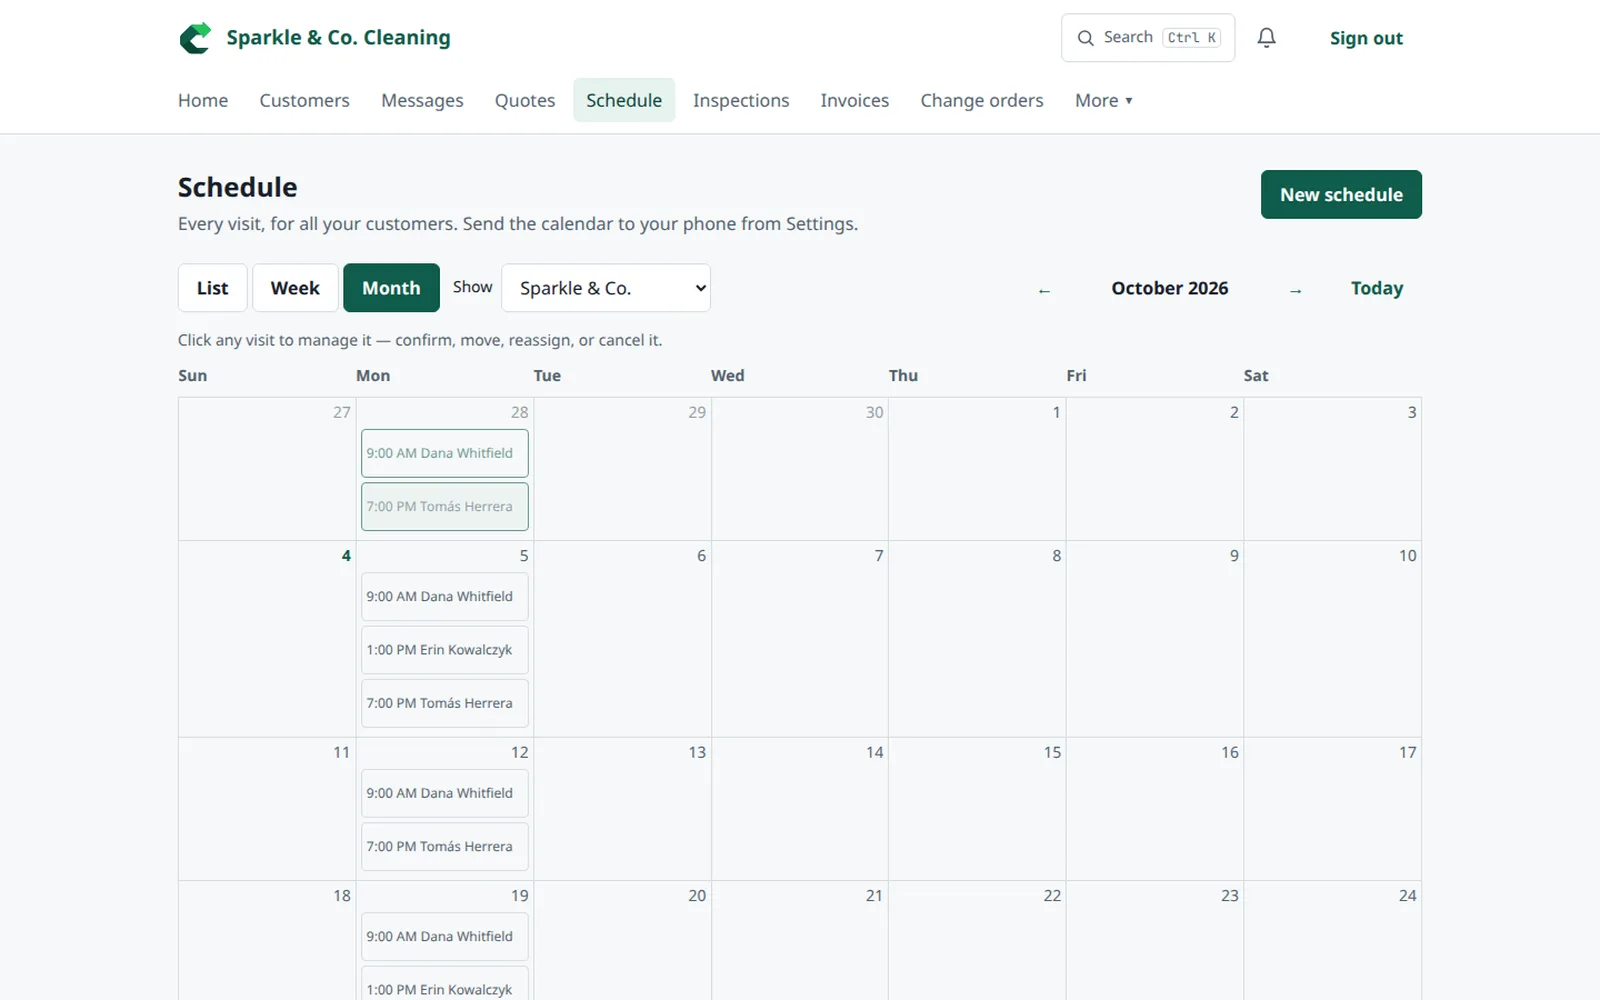Click the search magnifier icon

pyautogui.click(x=1085, y=38)
